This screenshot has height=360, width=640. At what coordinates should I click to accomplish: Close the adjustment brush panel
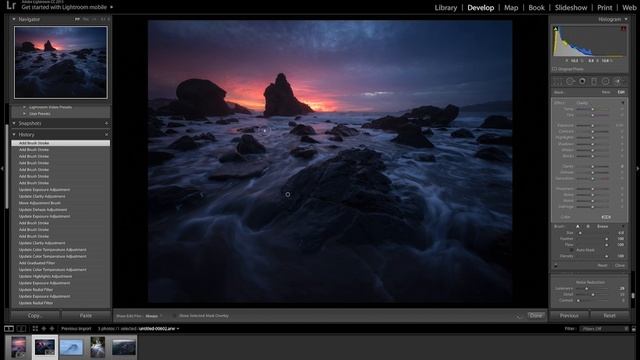(x=620, y=266)
